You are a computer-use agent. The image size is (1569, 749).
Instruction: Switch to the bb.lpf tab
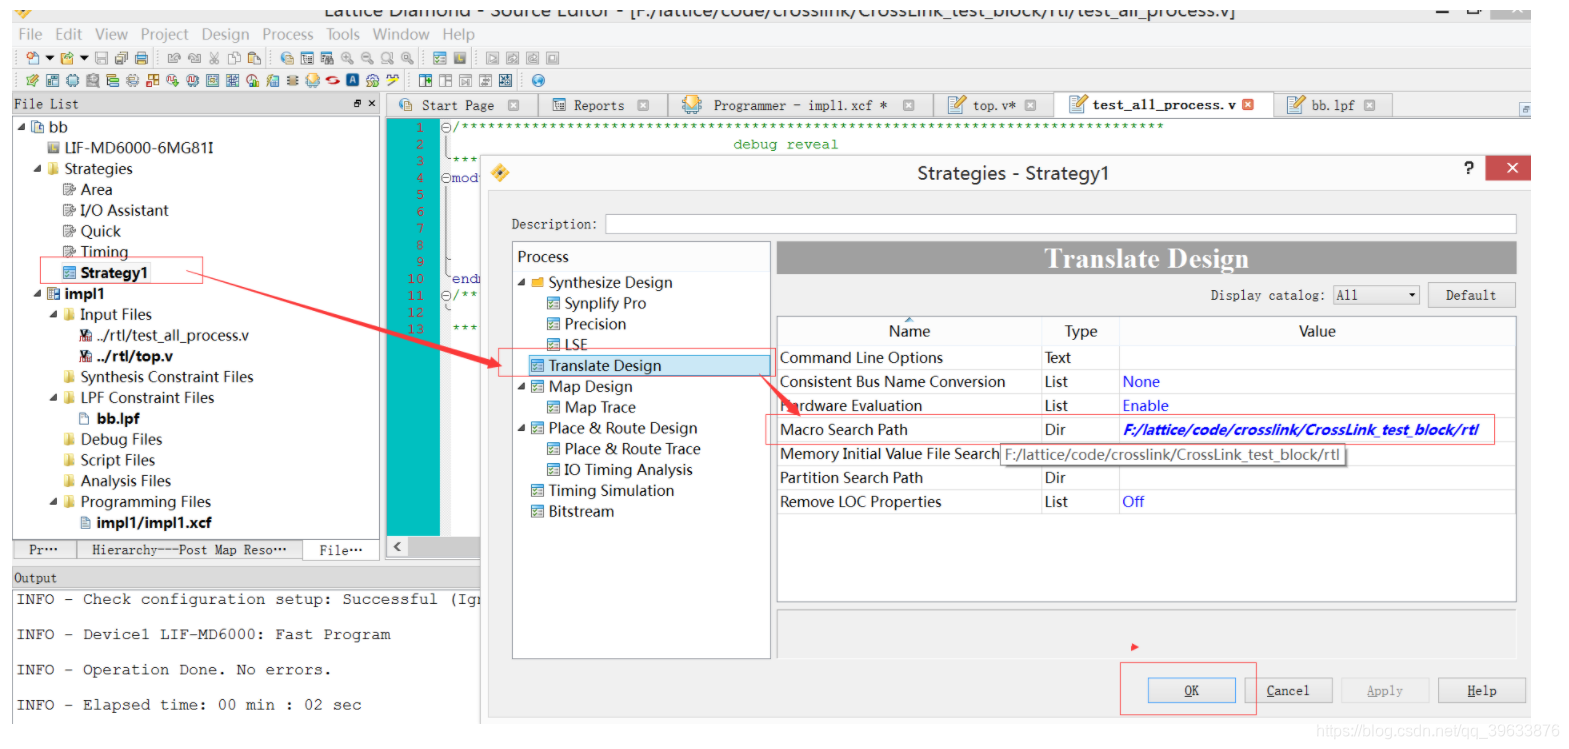click(x=1333, y=105)
